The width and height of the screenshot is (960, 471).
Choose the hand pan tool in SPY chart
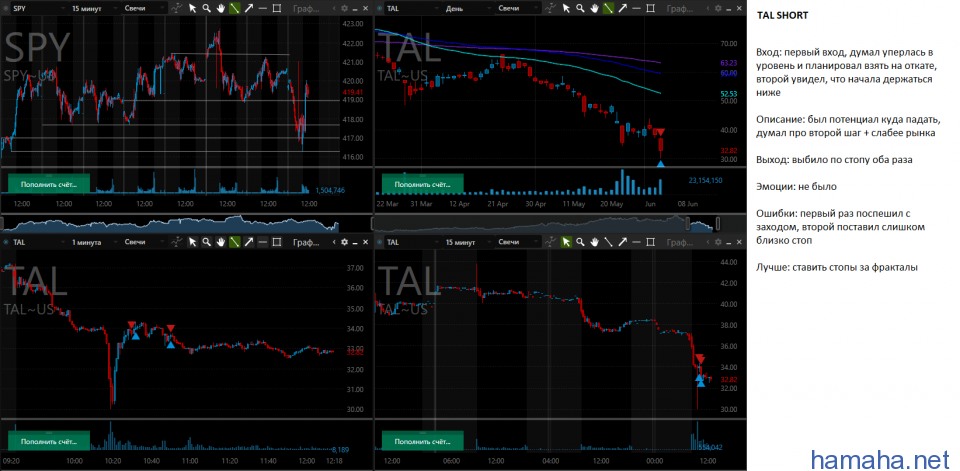(x=220, y=8)
